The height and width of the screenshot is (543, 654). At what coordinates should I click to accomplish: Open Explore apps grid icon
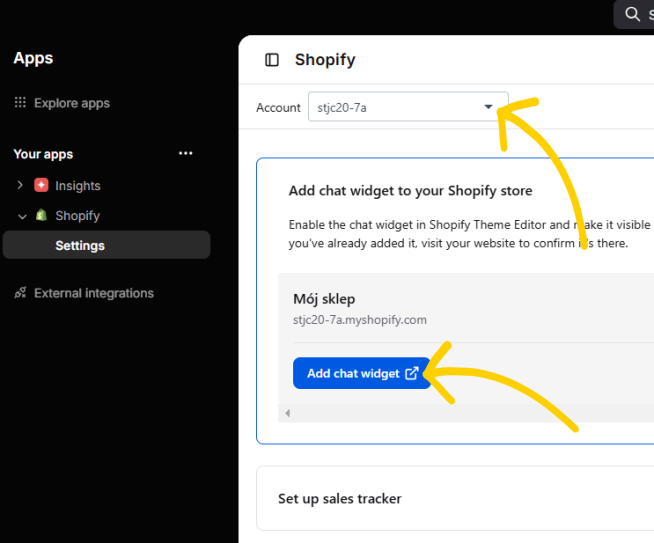tap(20, 102)
